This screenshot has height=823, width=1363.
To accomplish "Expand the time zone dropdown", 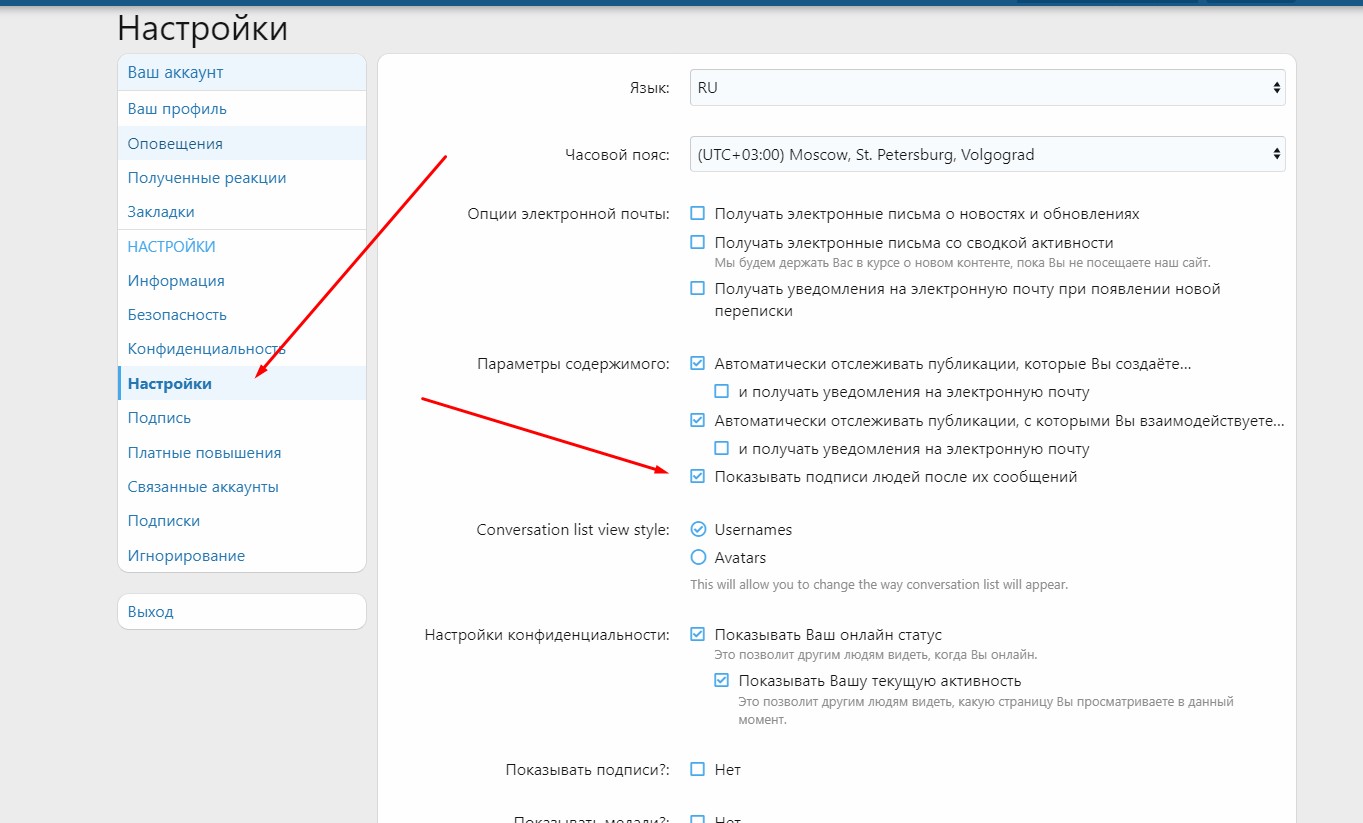I will coord(987,155).
